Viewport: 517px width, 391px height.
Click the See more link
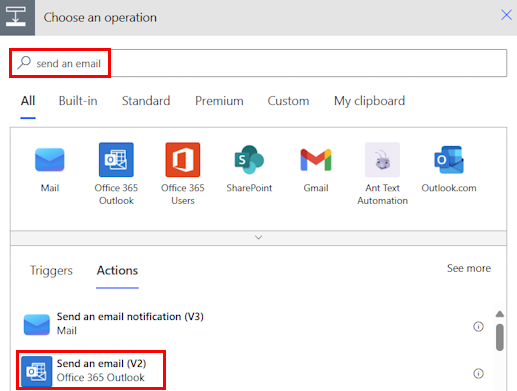(469, 268)
